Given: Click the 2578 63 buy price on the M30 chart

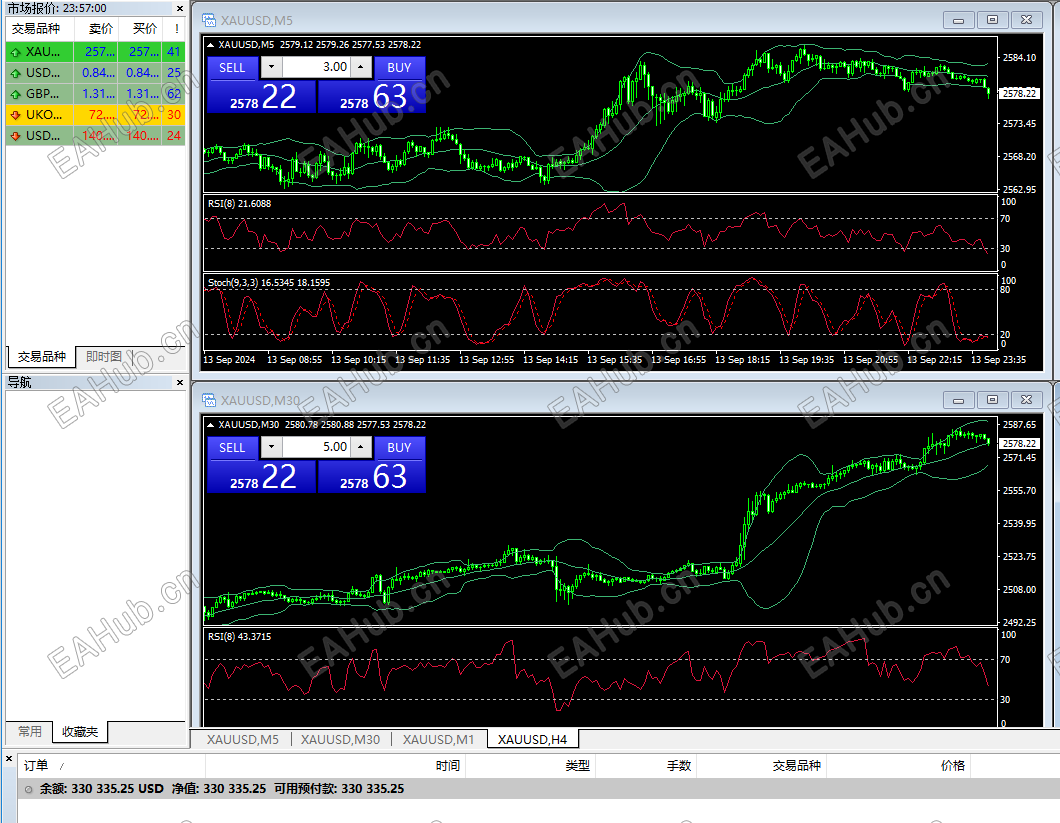Looking at the screenshot, I should pos(372,477).
